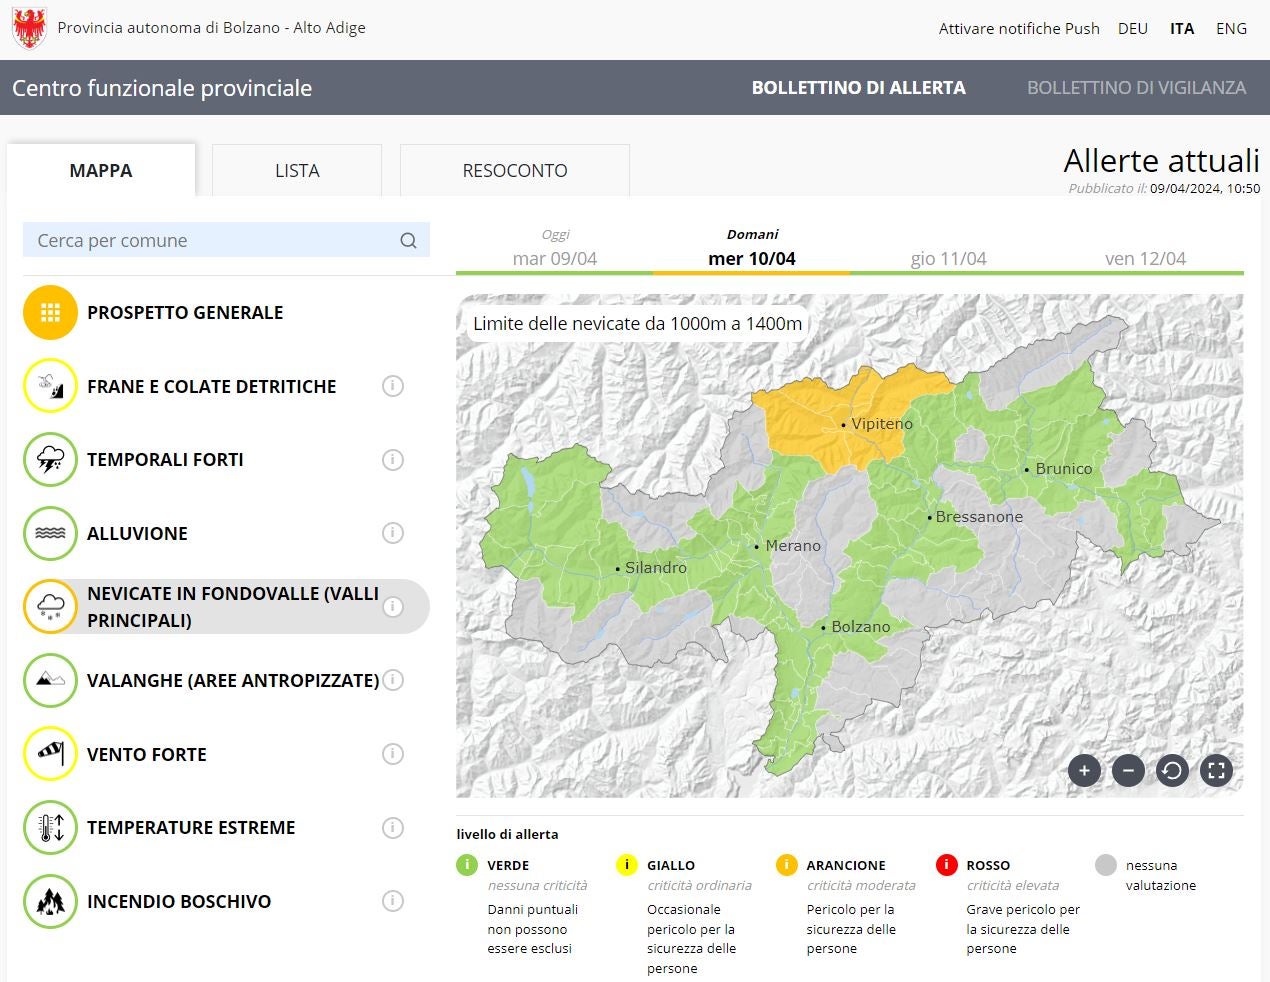Open Bollettino di Vigilanza
Image resolution: width=1270 pixels, height=982 pixels.
coord(1137,87)
